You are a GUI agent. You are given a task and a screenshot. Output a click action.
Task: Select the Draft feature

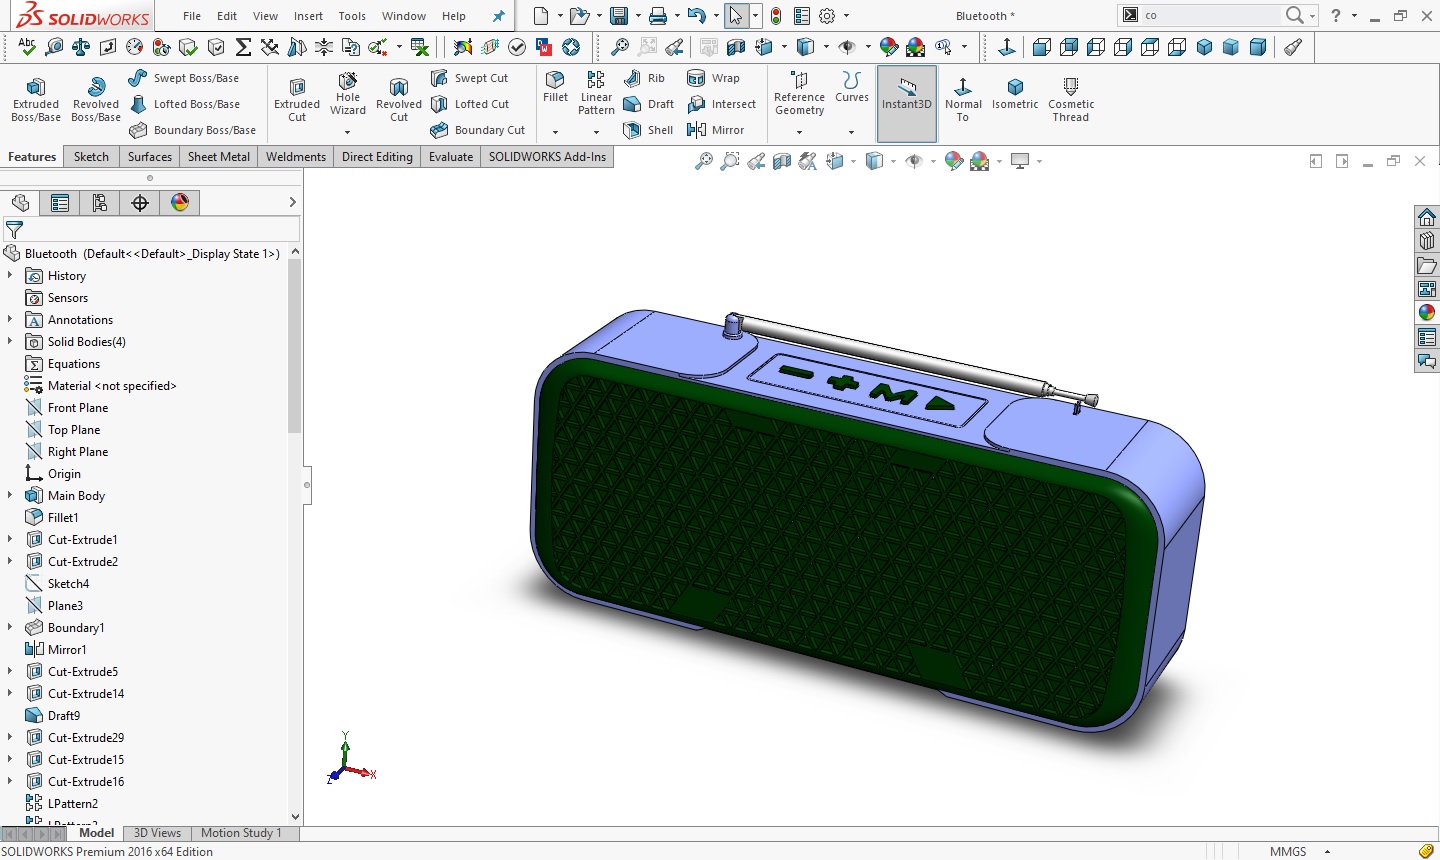(x=649, y=104)
